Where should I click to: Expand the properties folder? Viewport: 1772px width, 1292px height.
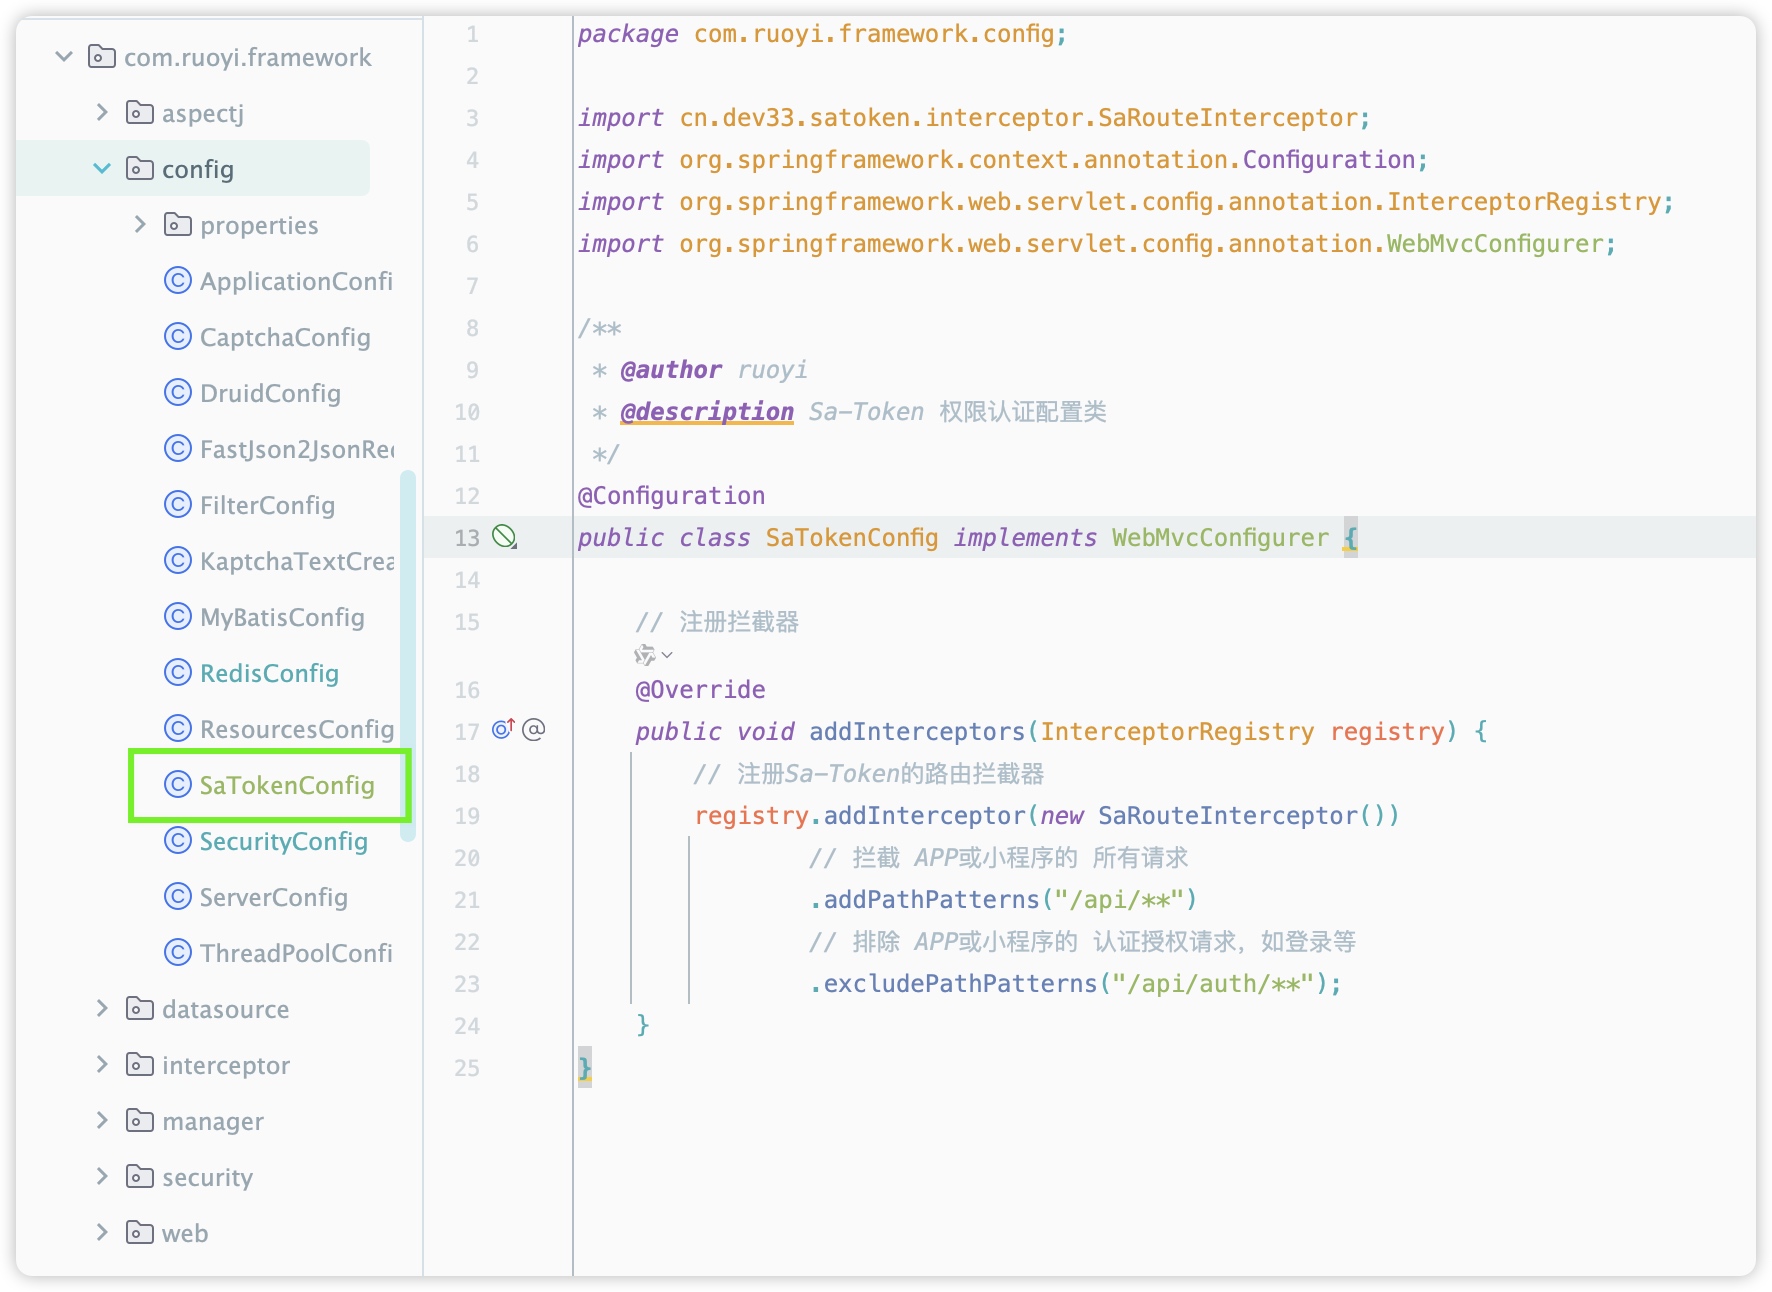(140, 225)
